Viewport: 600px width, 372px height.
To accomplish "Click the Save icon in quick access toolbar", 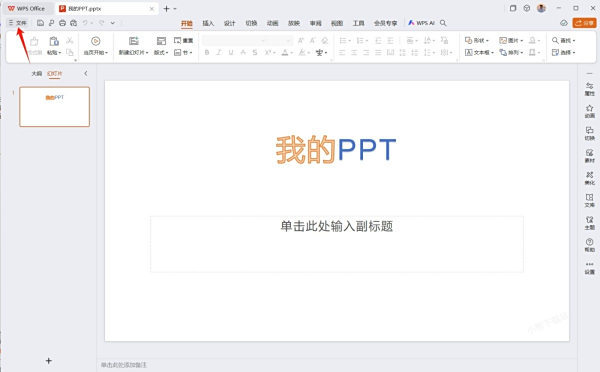I will click(40, 23).
